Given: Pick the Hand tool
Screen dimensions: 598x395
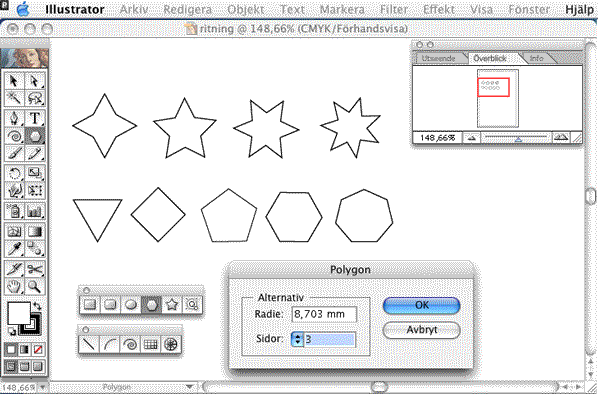Looking at the screenshot, I should pyautogui.click(x=14, y=286).
